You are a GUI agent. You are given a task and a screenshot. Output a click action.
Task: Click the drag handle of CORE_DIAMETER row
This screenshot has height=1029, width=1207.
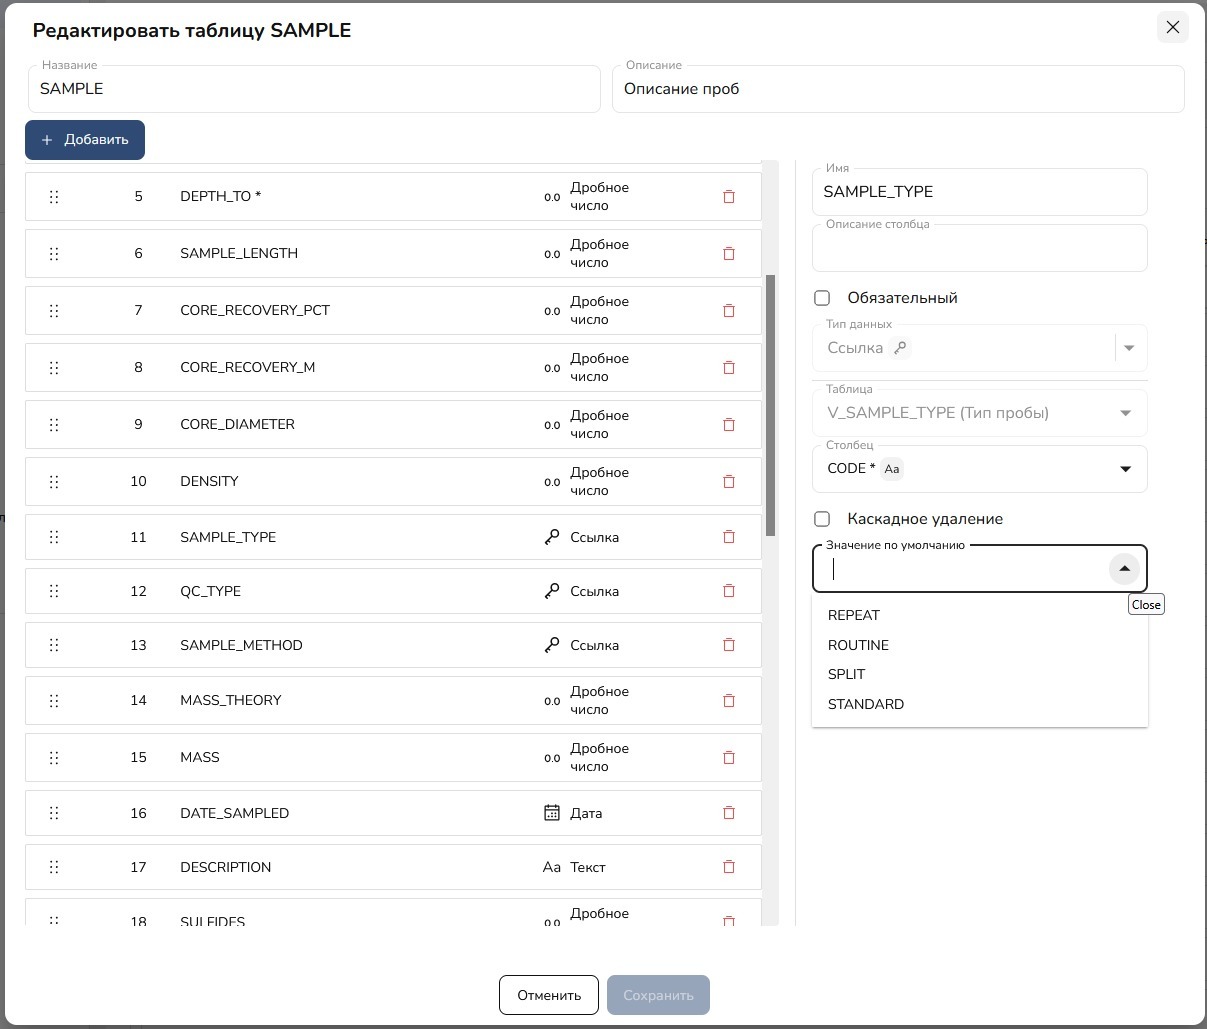54,425
